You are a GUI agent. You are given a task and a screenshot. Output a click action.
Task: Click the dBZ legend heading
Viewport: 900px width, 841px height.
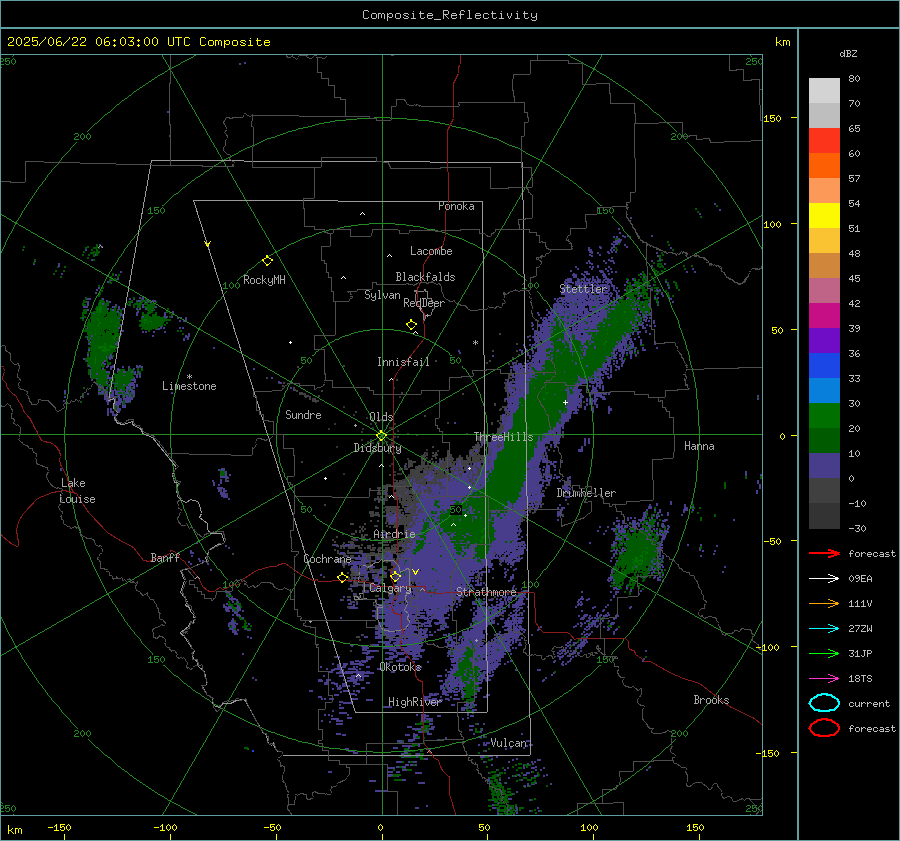point(848,53)
